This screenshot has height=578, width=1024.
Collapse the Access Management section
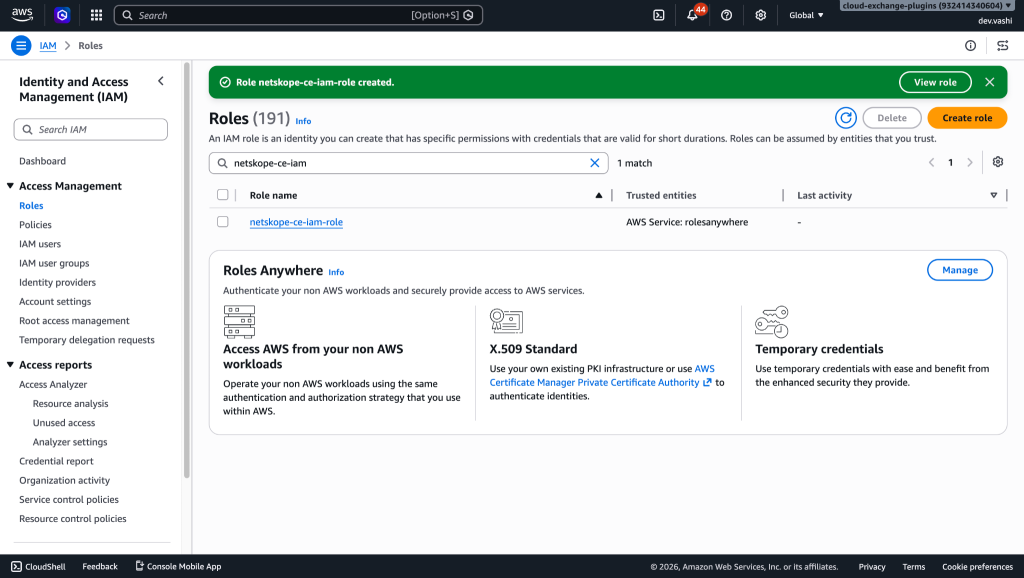(10, 186)
